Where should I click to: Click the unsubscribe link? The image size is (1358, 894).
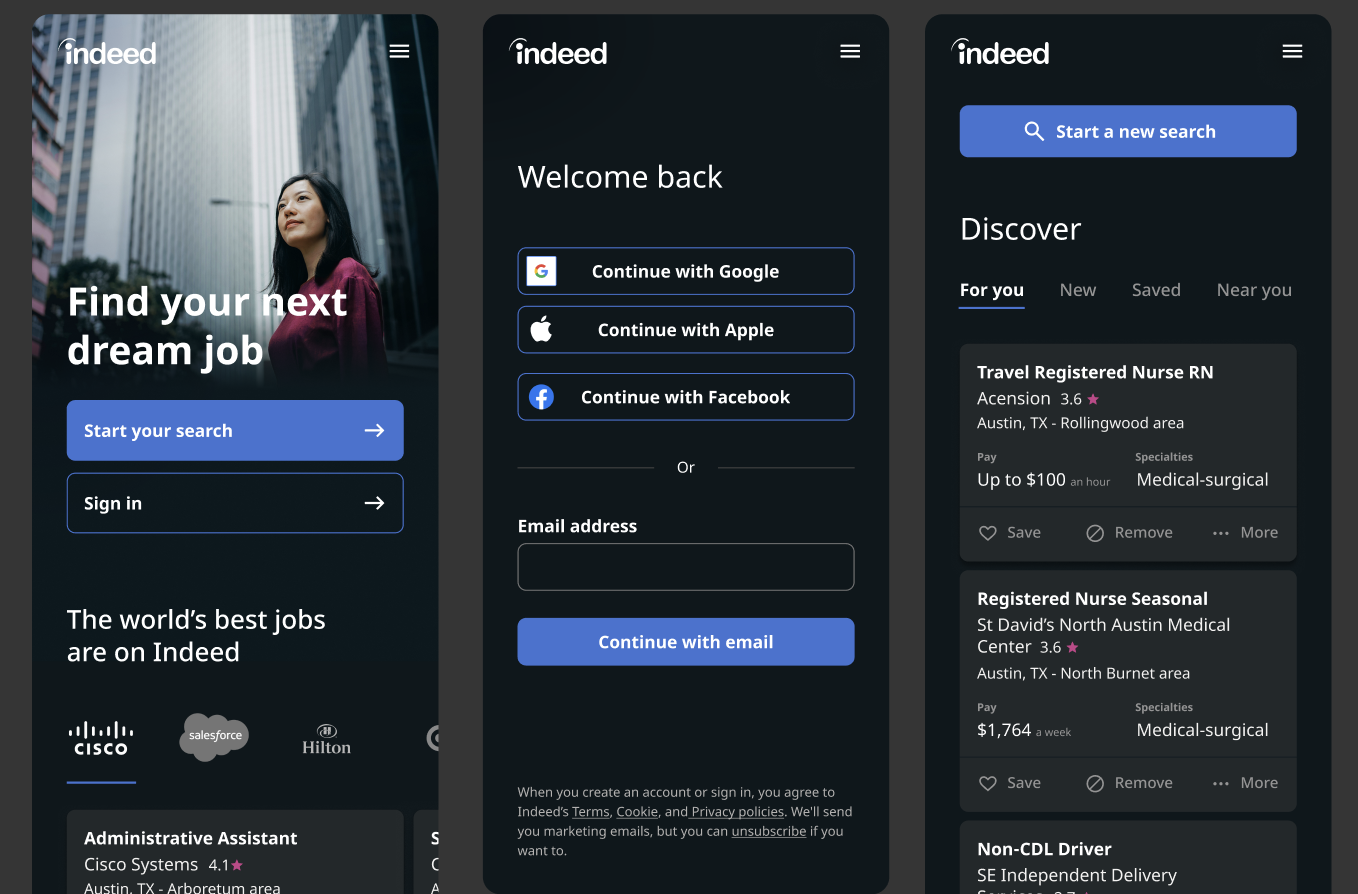768,831
